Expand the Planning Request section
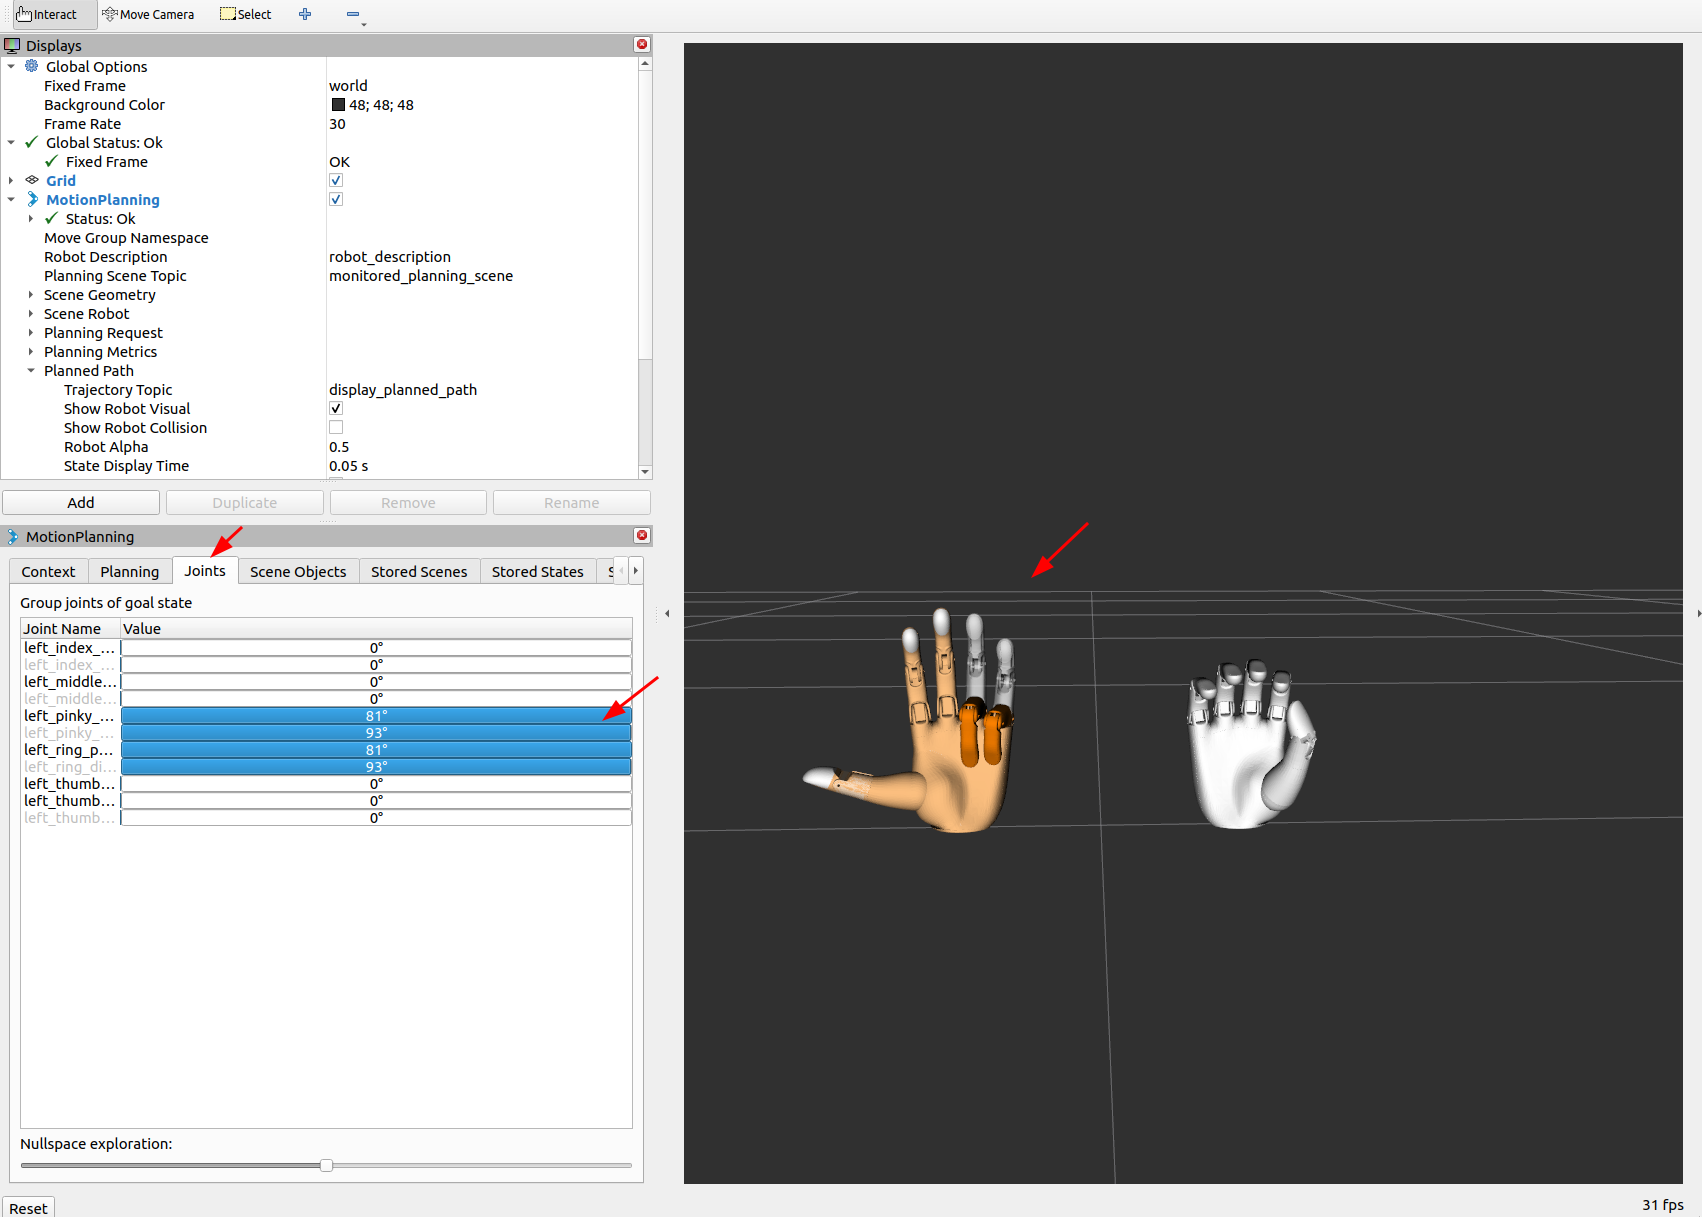Image resolution: width=1702 pixels, height=1217 pixels. coord(31,333)
